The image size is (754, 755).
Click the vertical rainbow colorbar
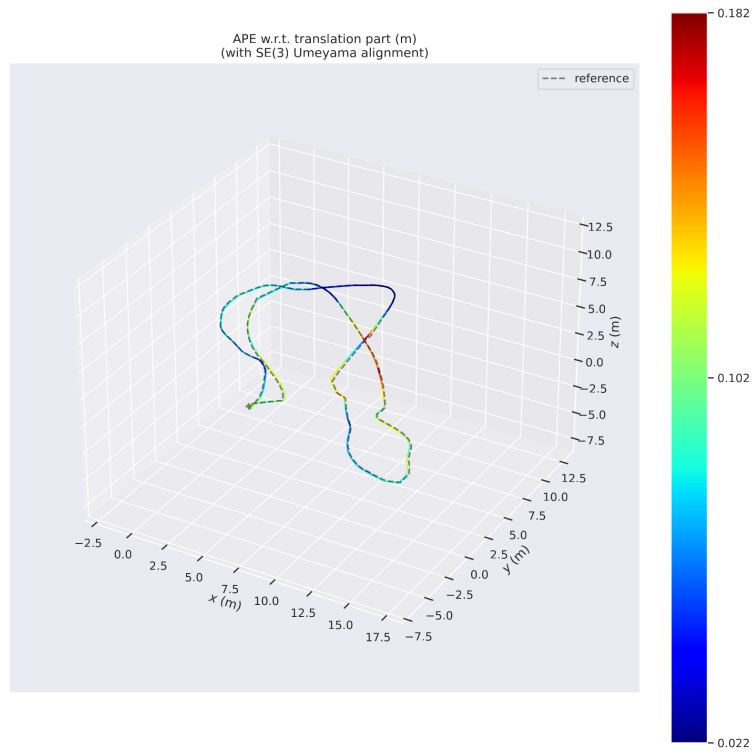click(x=689, y=378)
